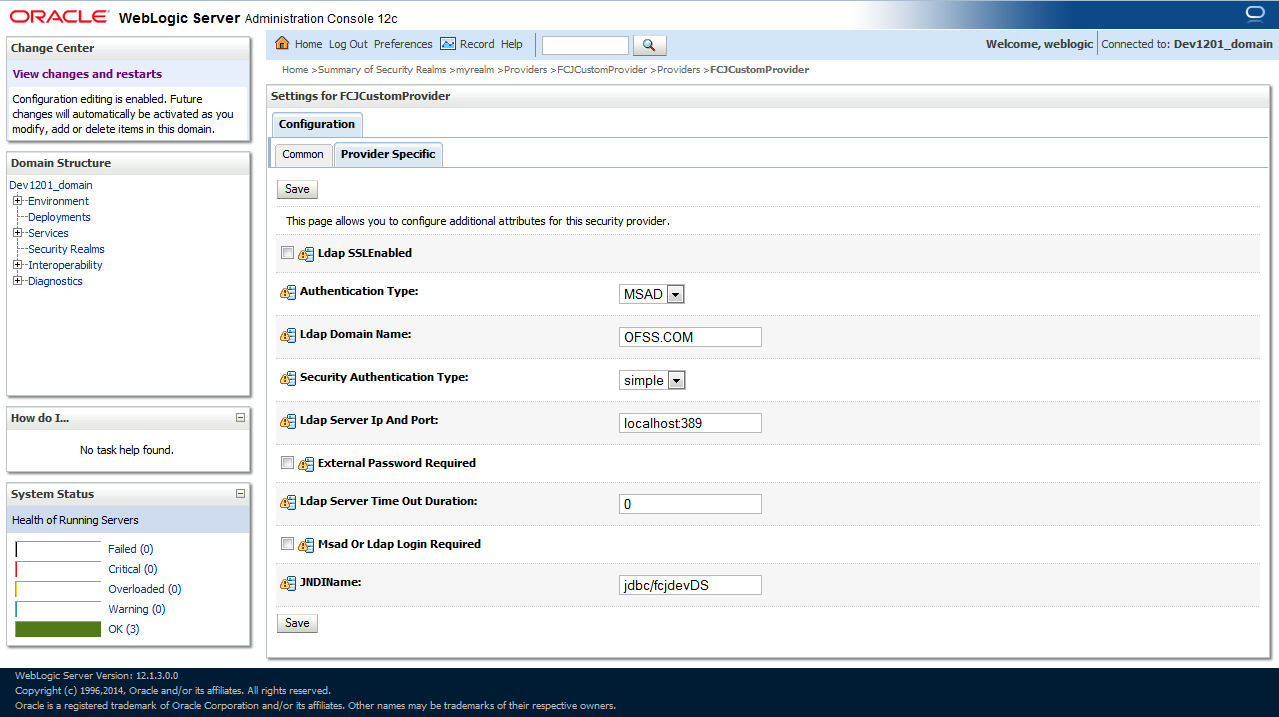This screenshot has width=1279, height=717.
Task: Click the JNDIName input field
Action: [x=690, y=585]
